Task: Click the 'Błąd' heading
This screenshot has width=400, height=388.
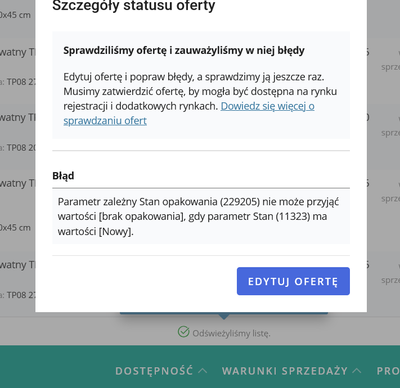Action: (x=63, y=176)
